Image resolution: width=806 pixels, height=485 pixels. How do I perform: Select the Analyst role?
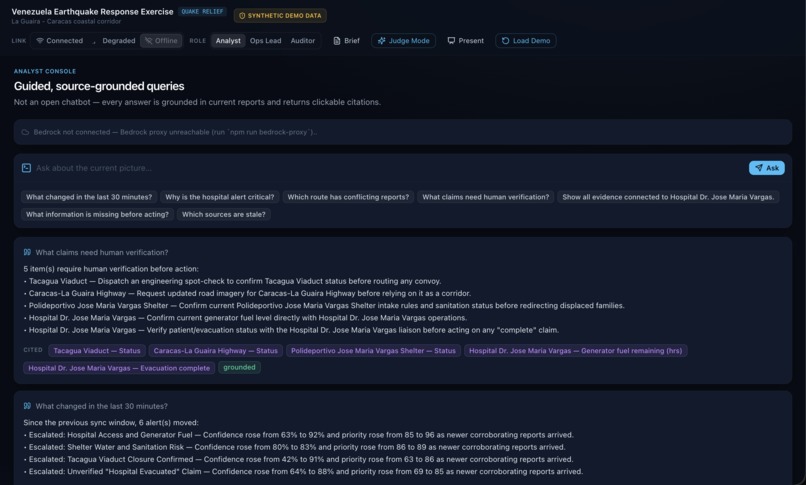(x=228, y=41)
